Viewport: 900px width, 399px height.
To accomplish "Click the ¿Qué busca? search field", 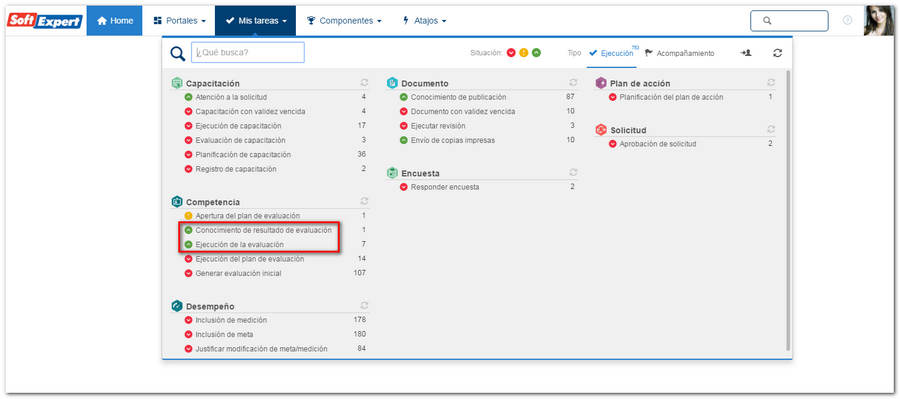I will pyautogui.click(x=247, y=52).
